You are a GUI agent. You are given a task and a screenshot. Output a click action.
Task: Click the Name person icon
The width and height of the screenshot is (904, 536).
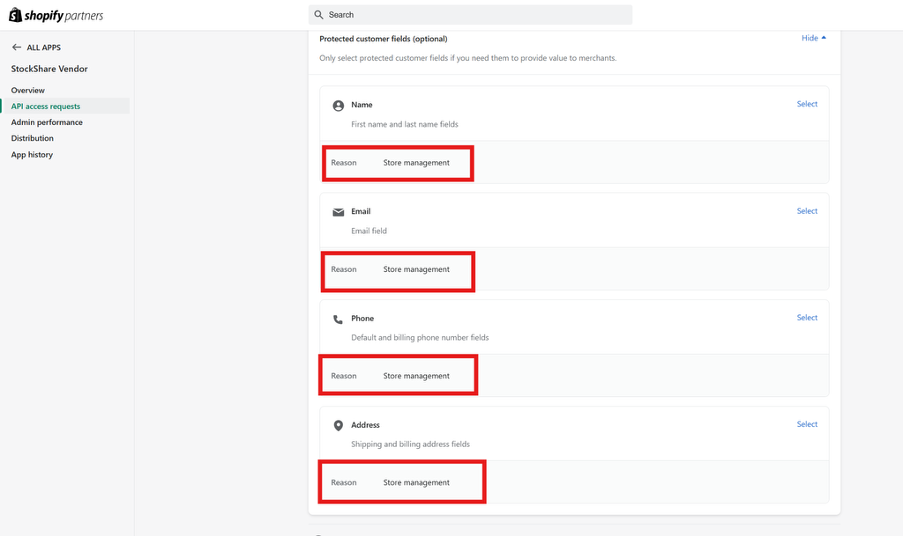pyautogui.click(x=338, y=105)
